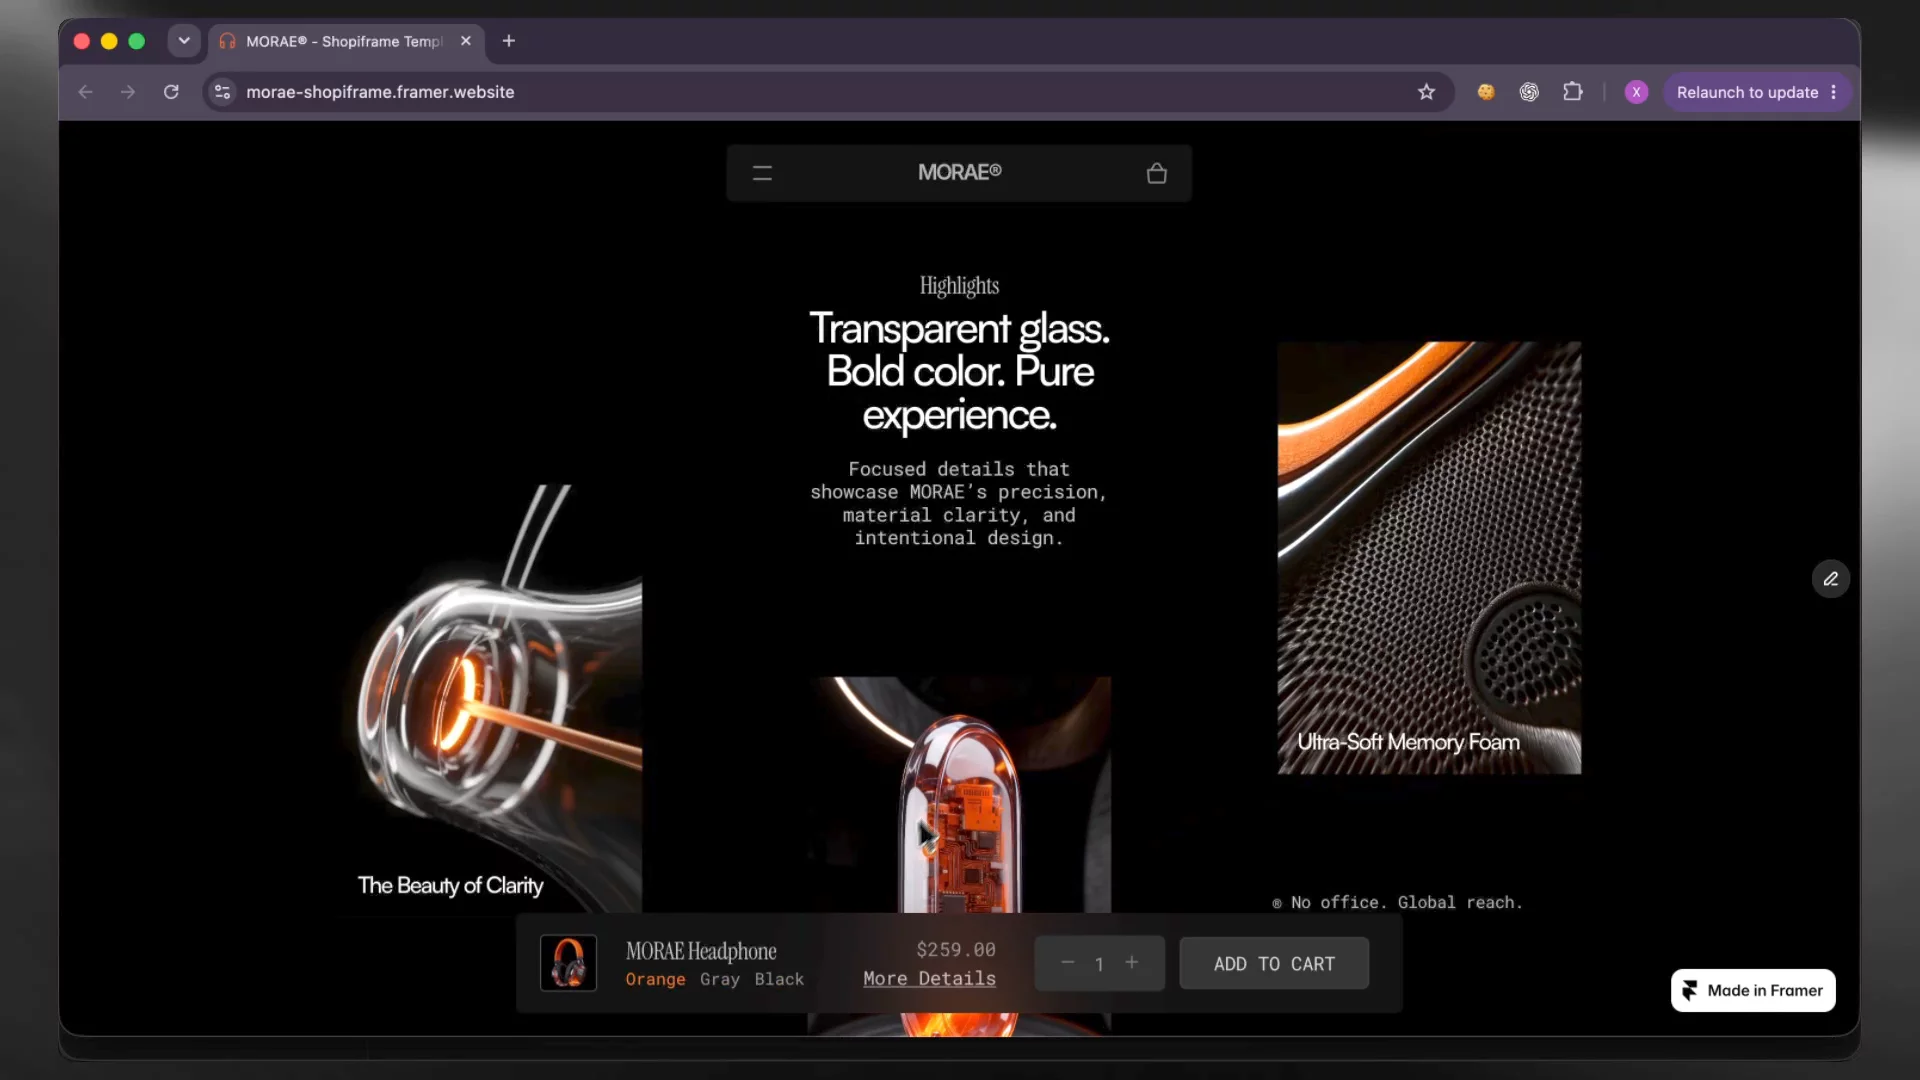Open the hamburger menu in MORAE header
The height and width of the screenshot is (1080, 1920).
(762, 173)
